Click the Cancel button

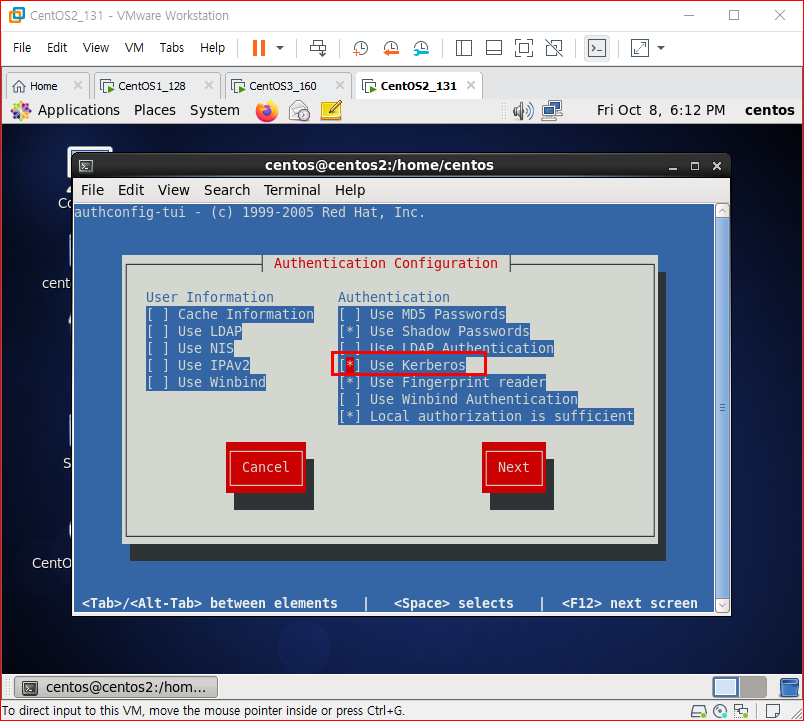click(266, 468)
